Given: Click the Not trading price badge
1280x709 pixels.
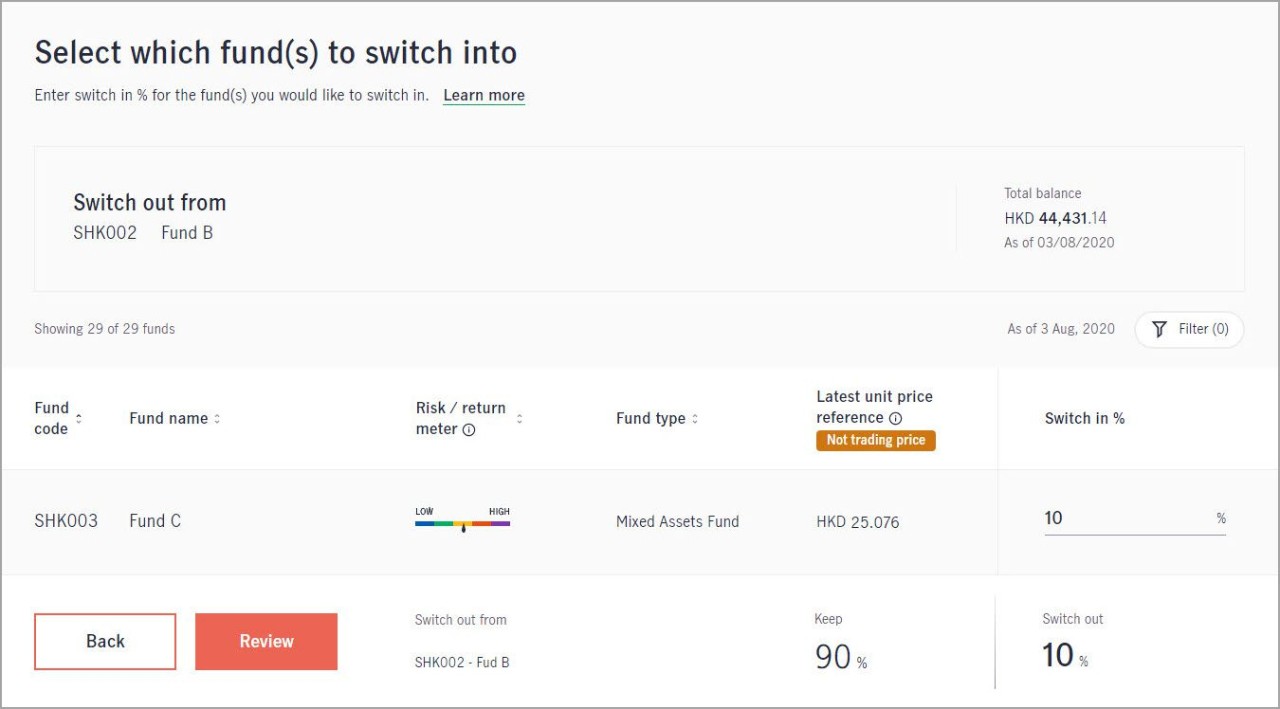Looking at the screenshot, I should pyautogui.click(x=875, y=440).
